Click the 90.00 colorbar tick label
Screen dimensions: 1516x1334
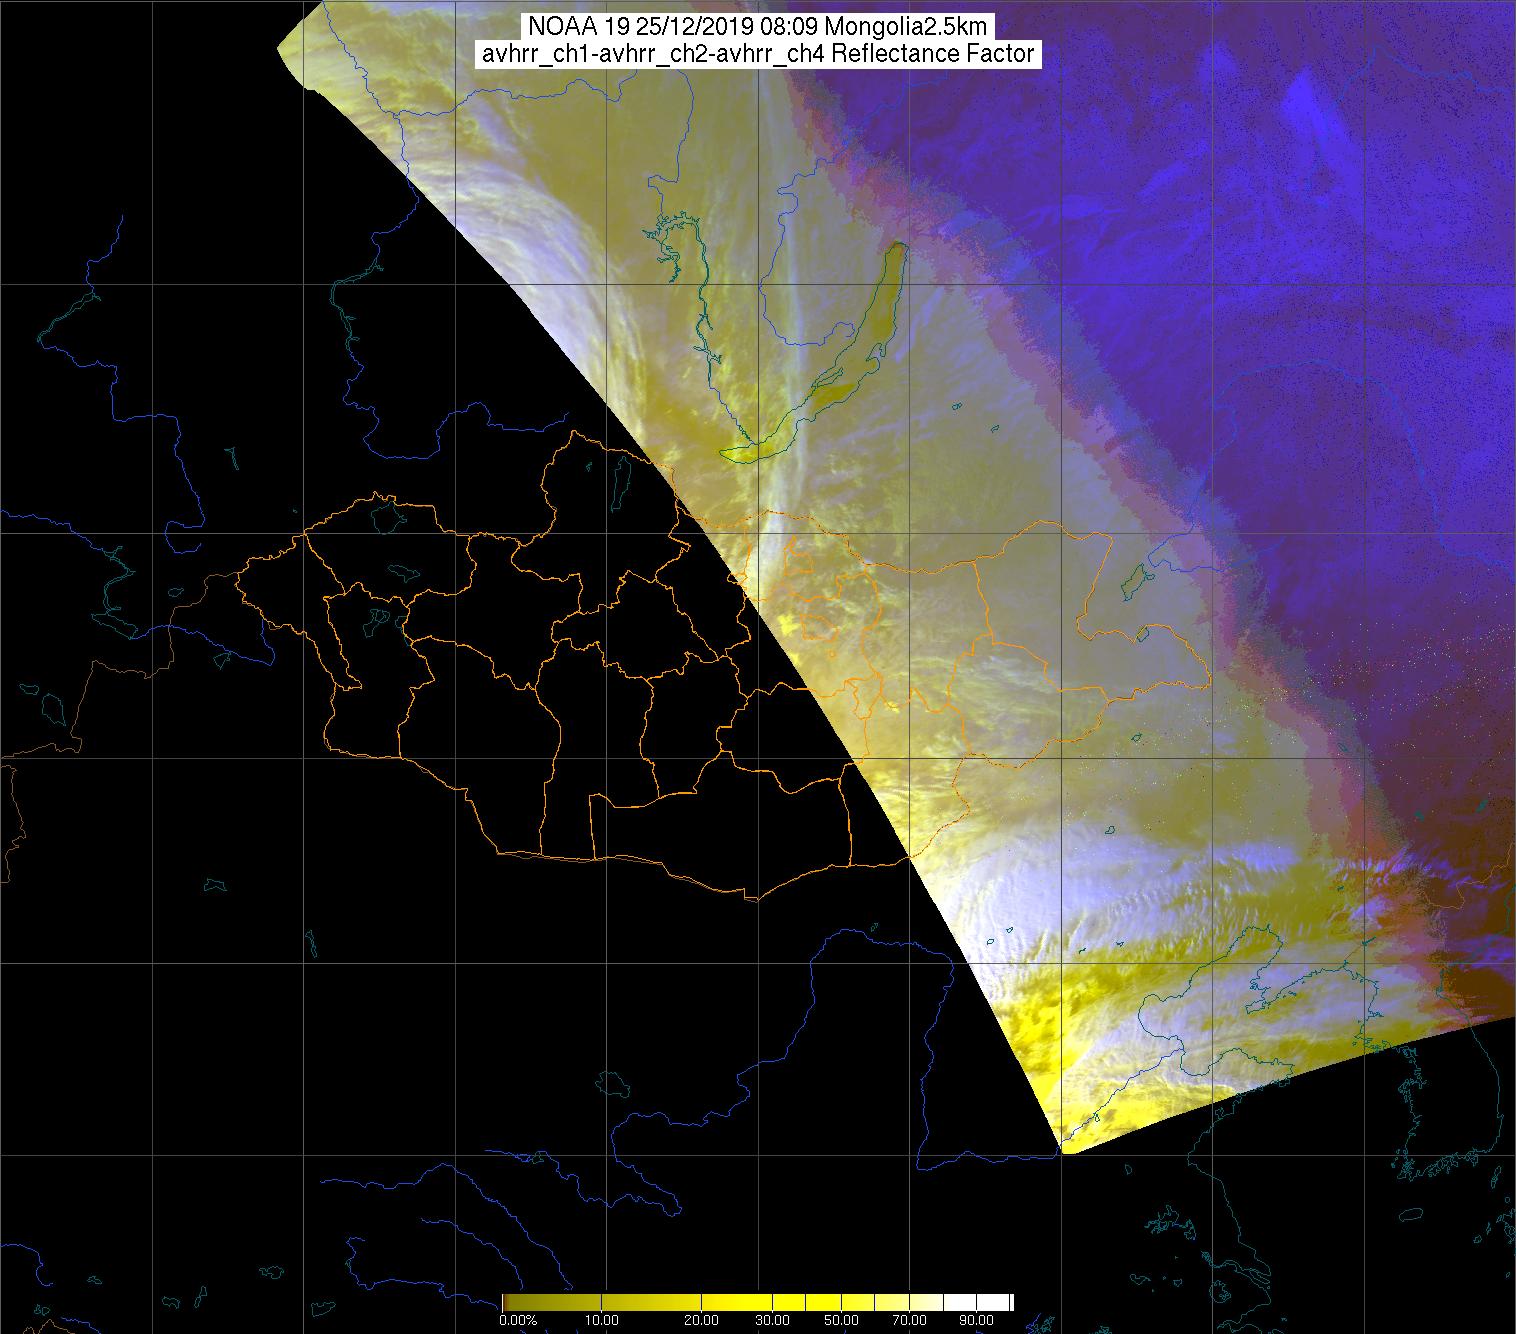coord(976,1320)
